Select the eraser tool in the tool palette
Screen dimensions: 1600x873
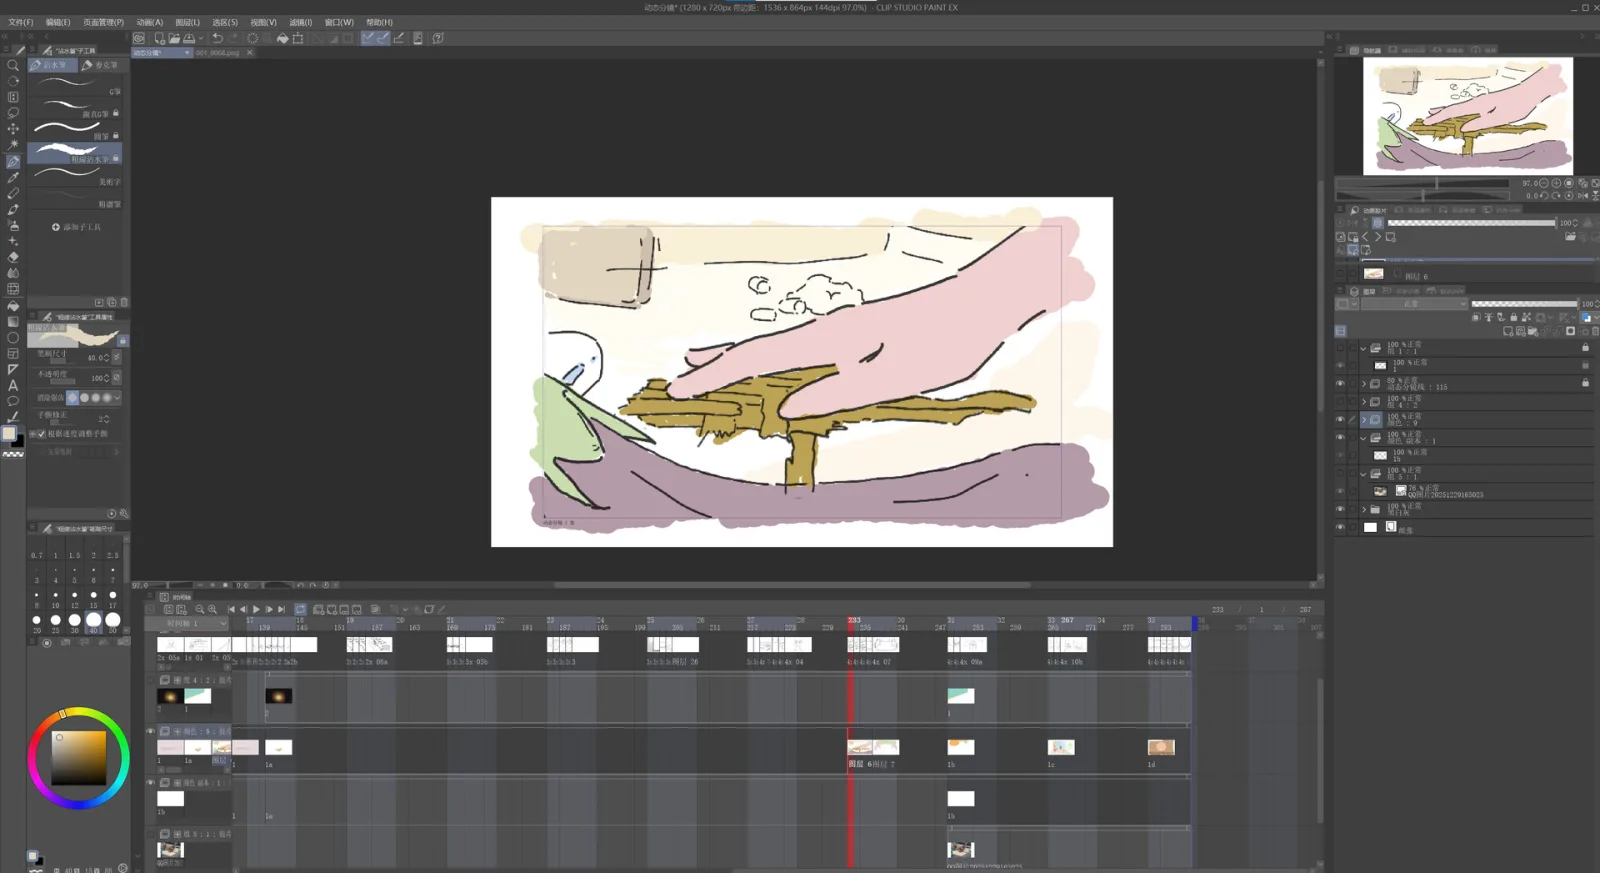pos(13,257)
